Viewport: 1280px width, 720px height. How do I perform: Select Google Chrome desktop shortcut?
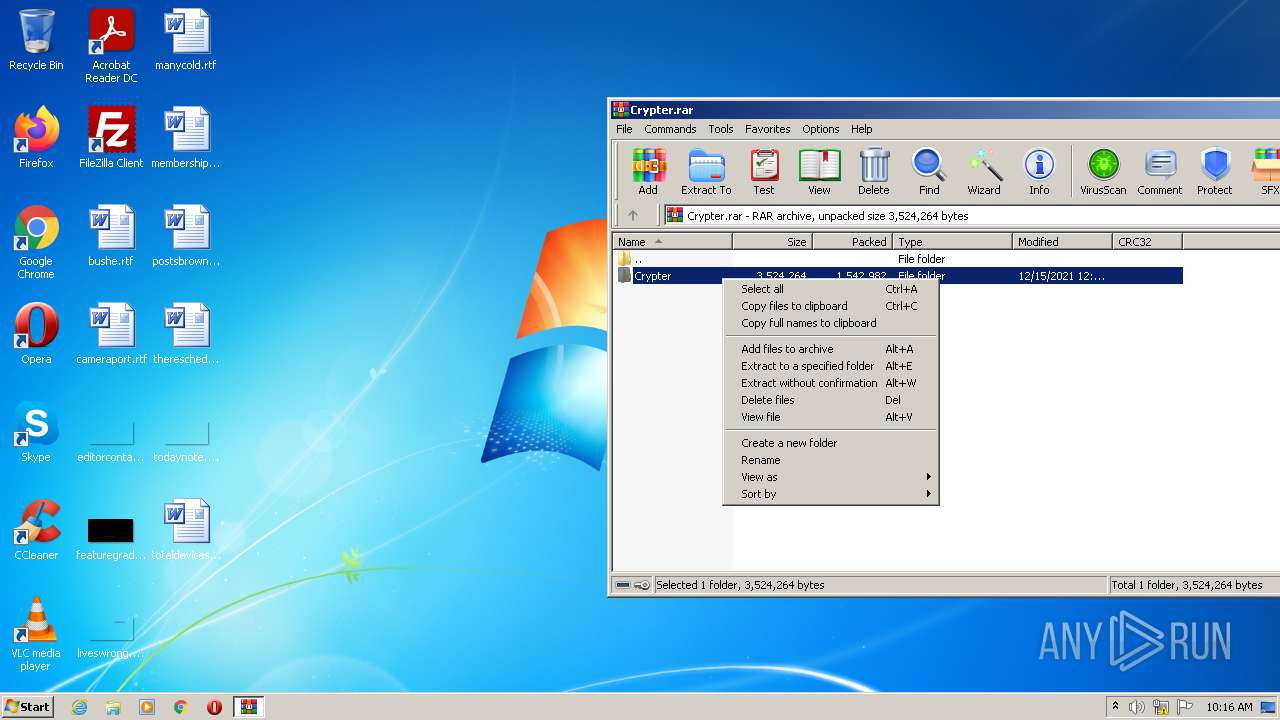click(36, 242)
